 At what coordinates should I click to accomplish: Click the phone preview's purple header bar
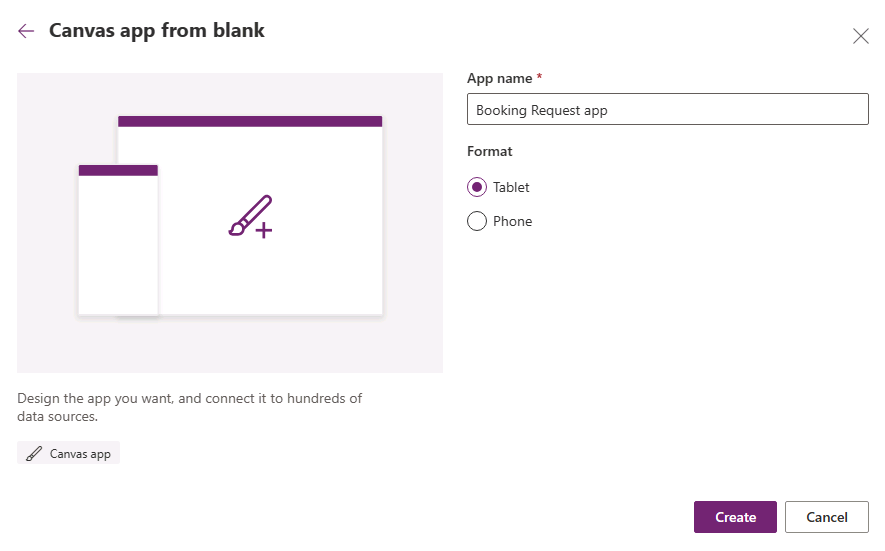(118, 170)
